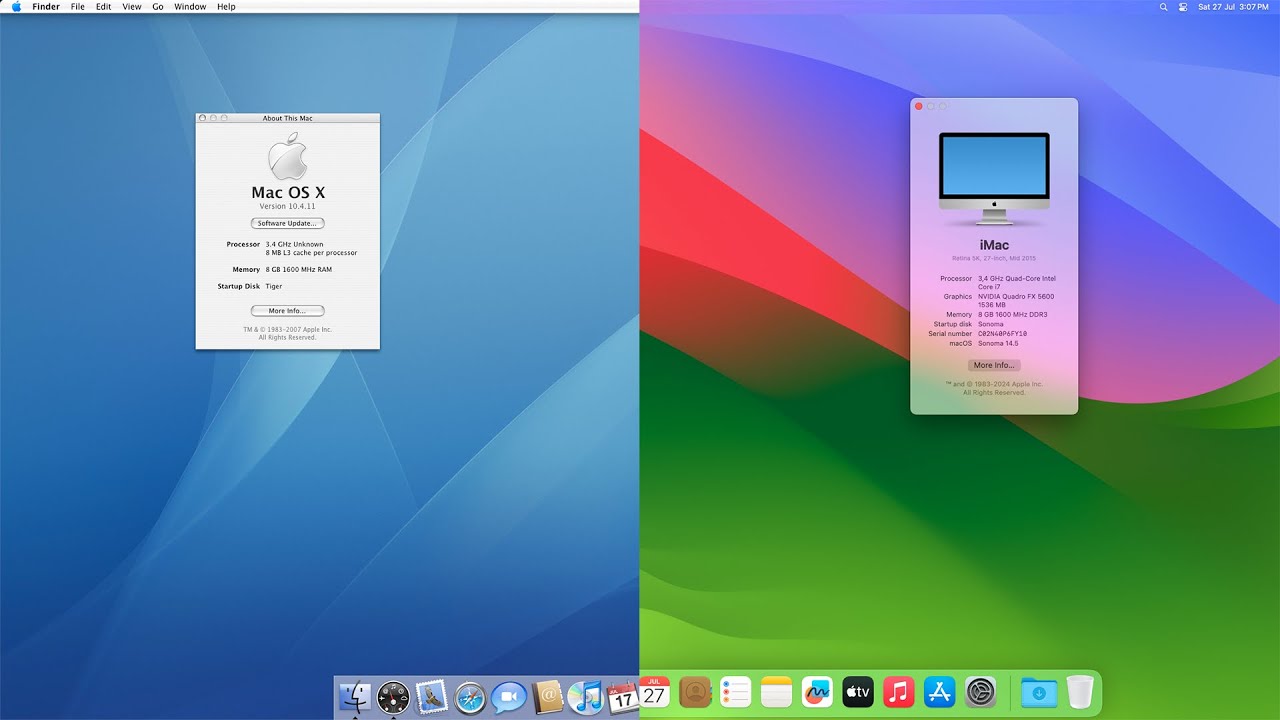Open the Help menu
Image resolution: width=1280 pixels, height=720 pixels.
tap(227, 6)
